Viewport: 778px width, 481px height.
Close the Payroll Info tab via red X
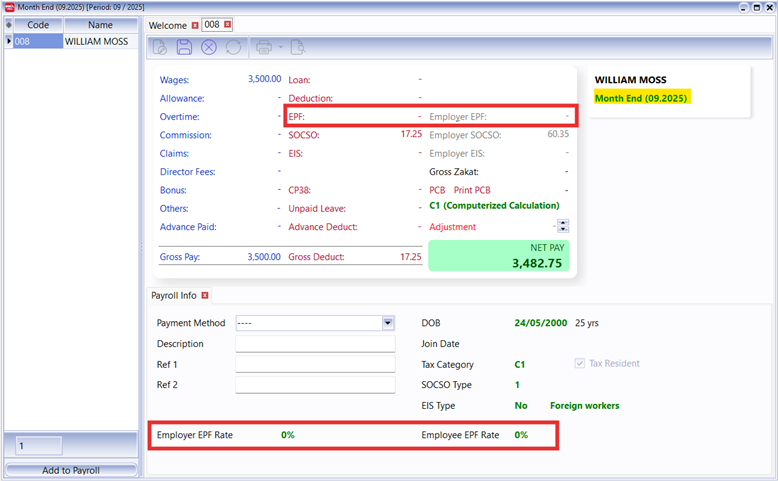tap(205, 296)
